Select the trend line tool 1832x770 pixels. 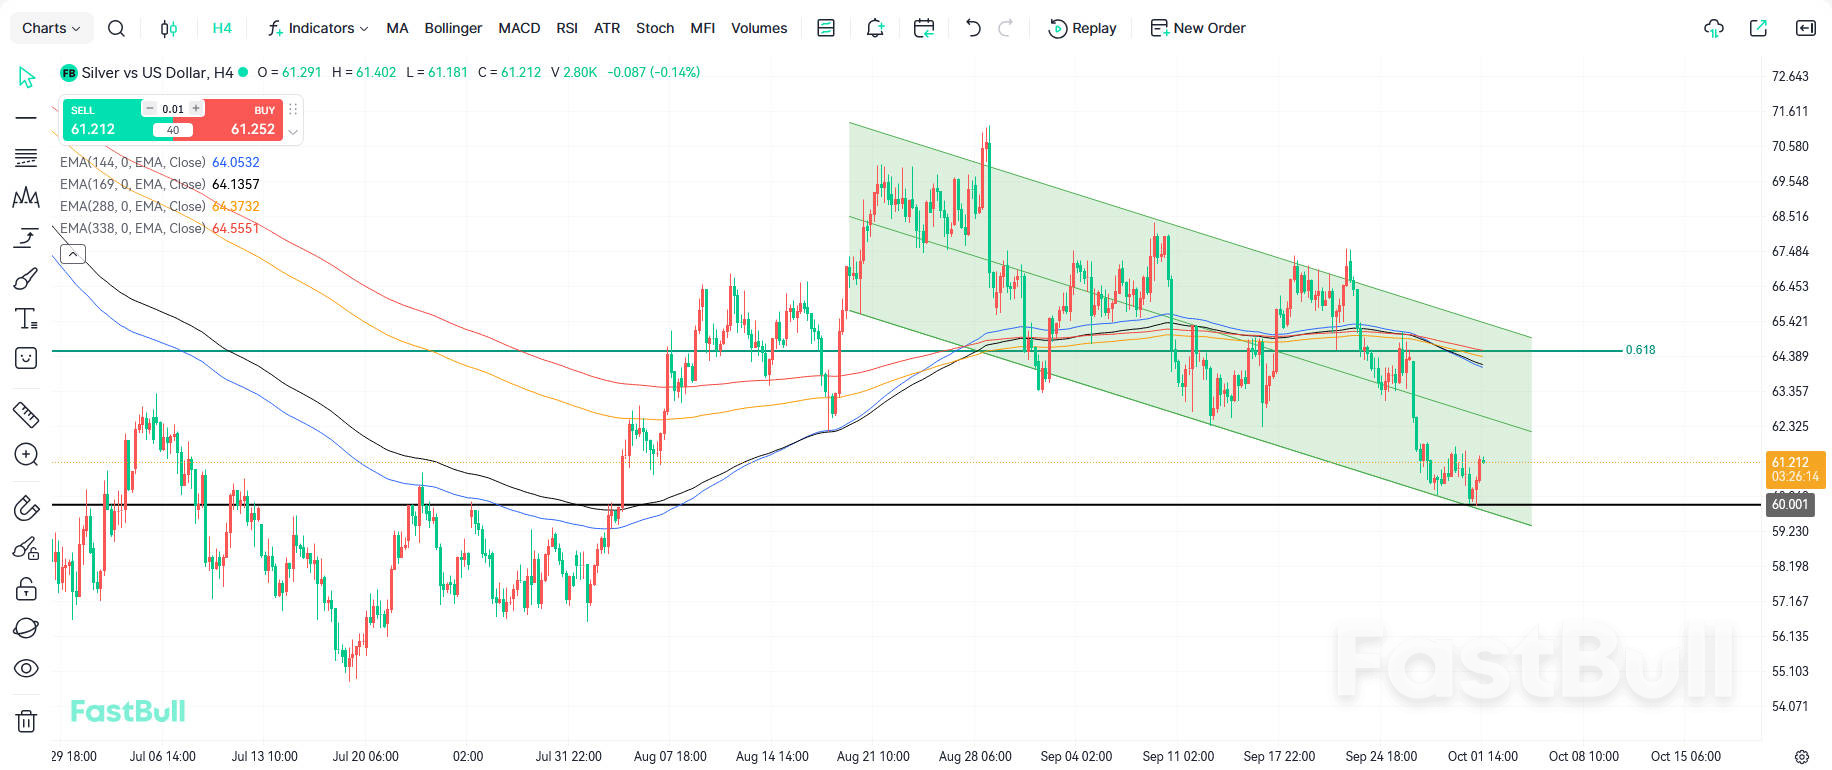coord(27,118)
